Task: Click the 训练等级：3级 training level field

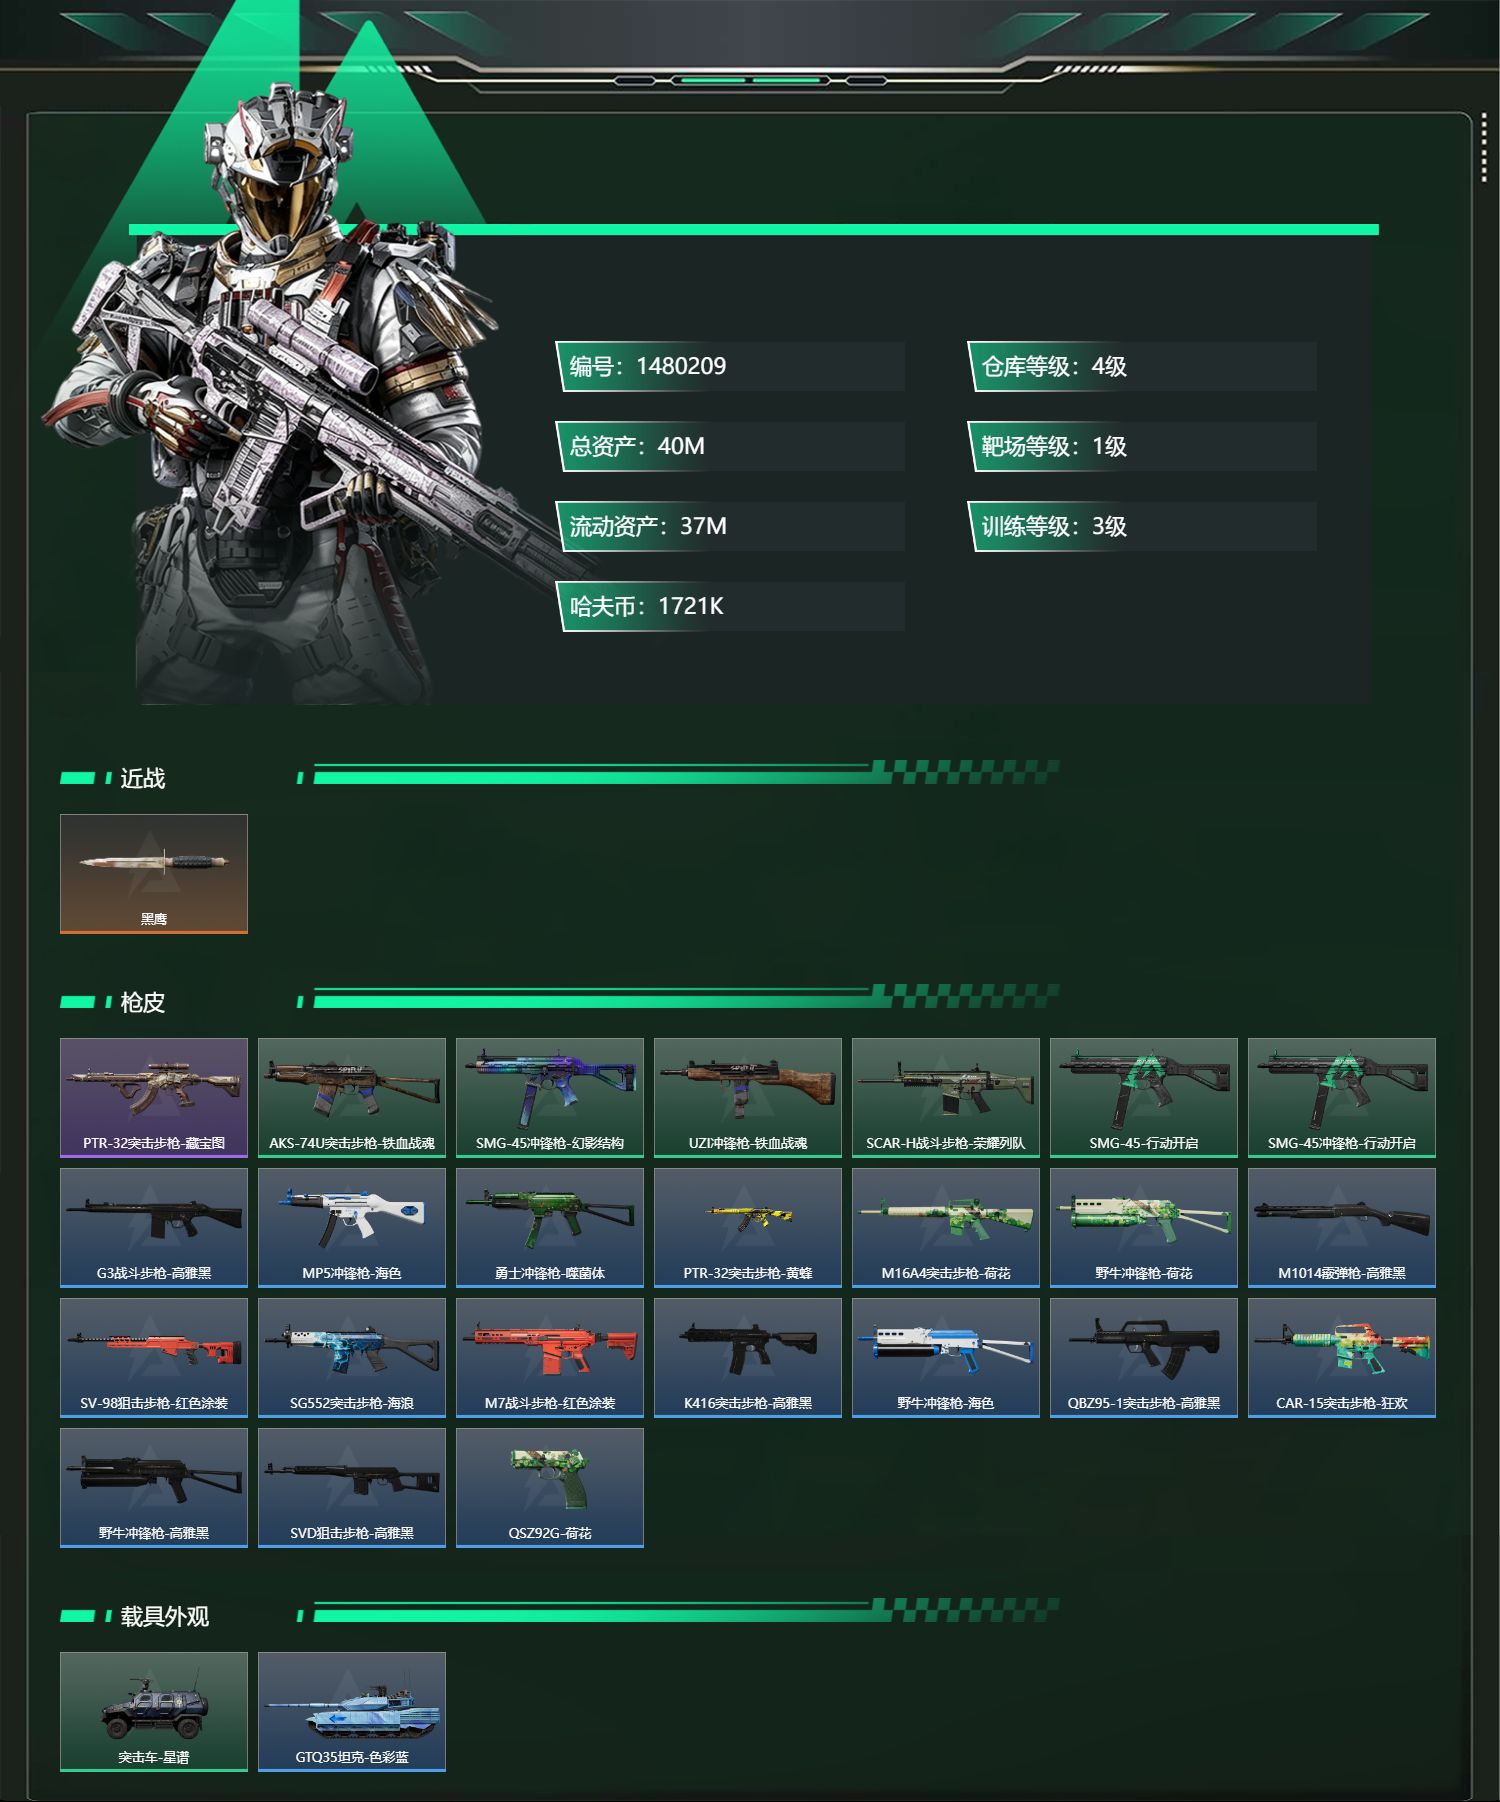Action: (x=1142, y=526)
